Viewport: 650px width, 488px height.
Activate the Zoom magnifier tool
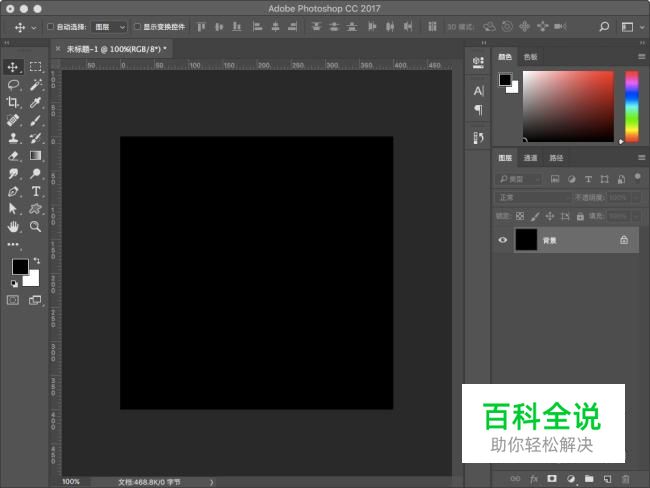[x=36, y=226]
